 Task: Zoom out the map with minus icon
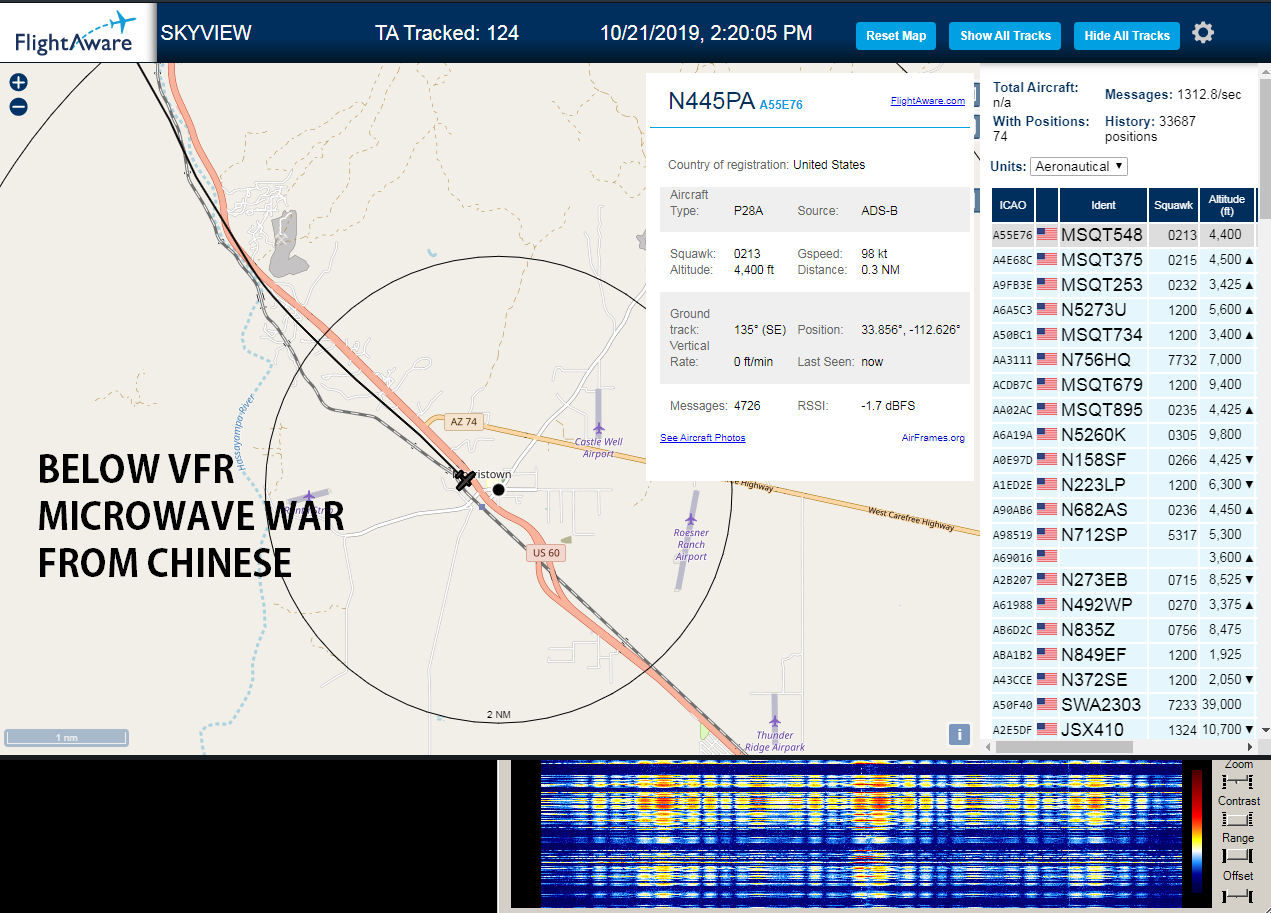(x=18, y=107)
